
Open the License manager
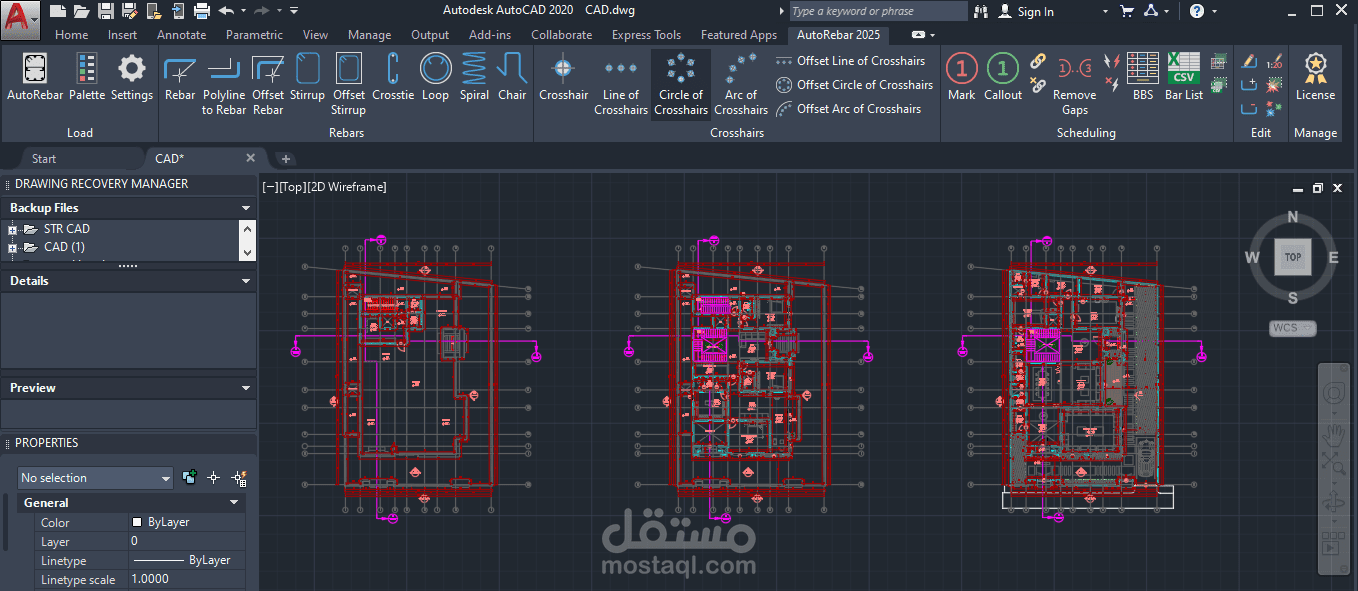click(1315, 78)
